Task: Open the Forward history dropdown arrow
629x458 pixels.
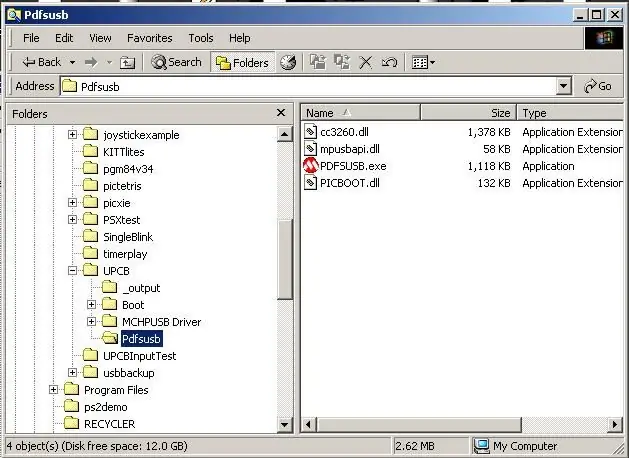Action: pos(109,63)
